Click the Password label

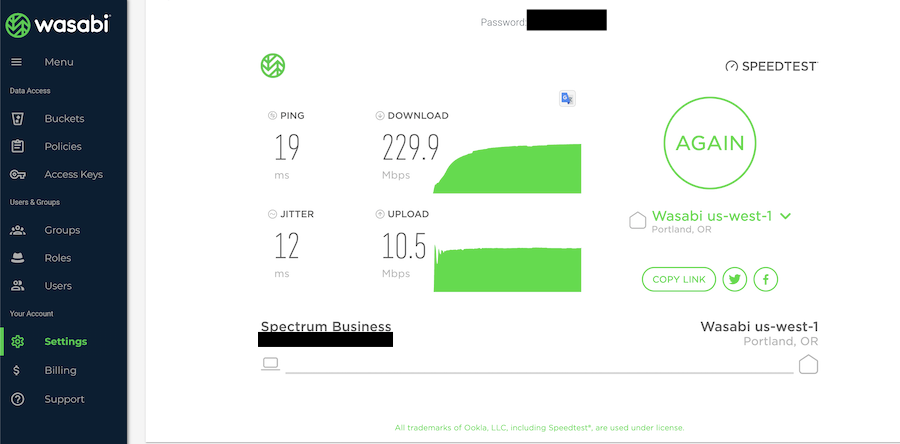[x=503, y=22]
